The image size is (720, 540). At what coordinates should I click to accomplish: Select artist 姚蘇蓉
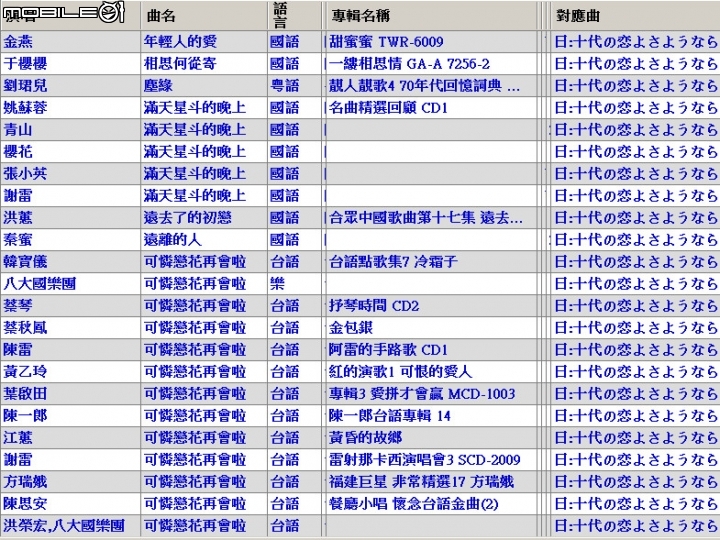point(25,108)
